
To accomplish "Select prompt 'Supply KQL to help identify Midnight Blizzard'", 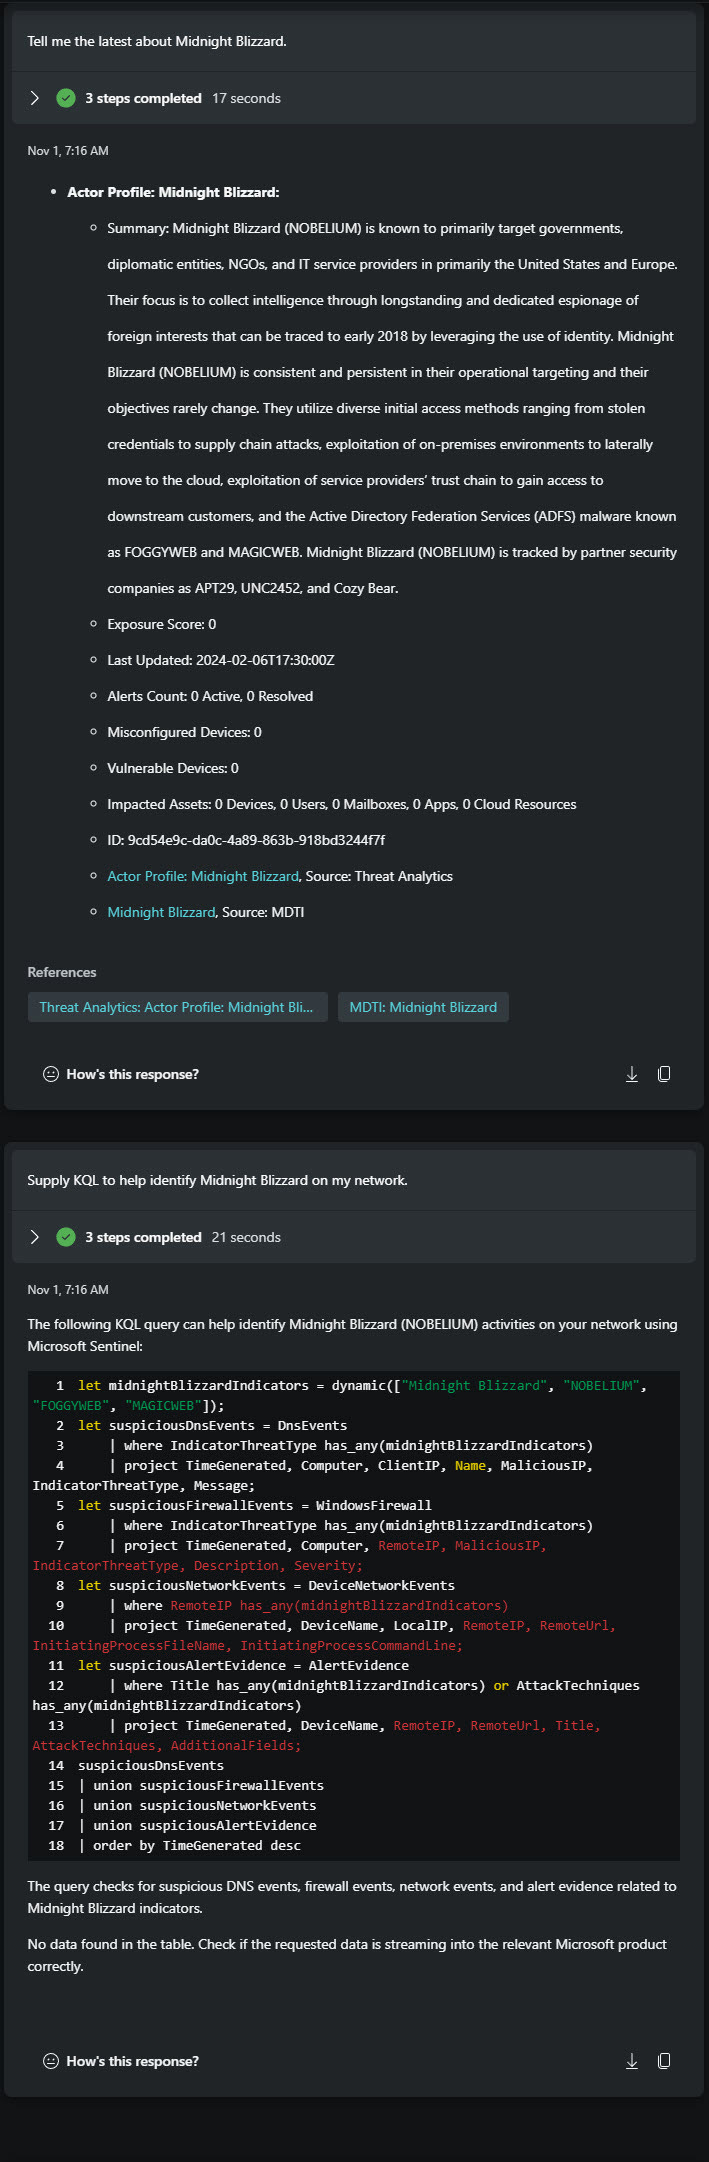I will [x=217, y=1180].
